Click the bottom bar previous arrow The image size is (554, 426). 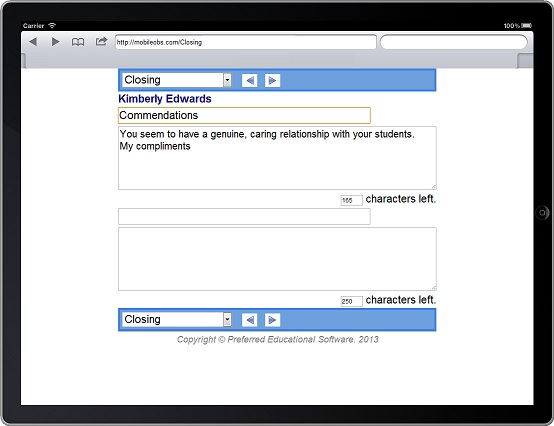(x=249, y=320)
